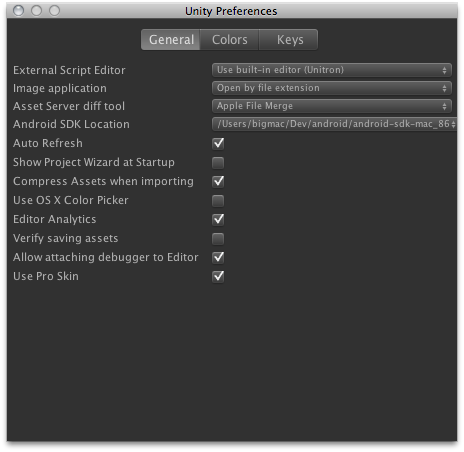Open the External Script Editor dropdown
This screenshot has height=452, width=464.
pos(332,70)
